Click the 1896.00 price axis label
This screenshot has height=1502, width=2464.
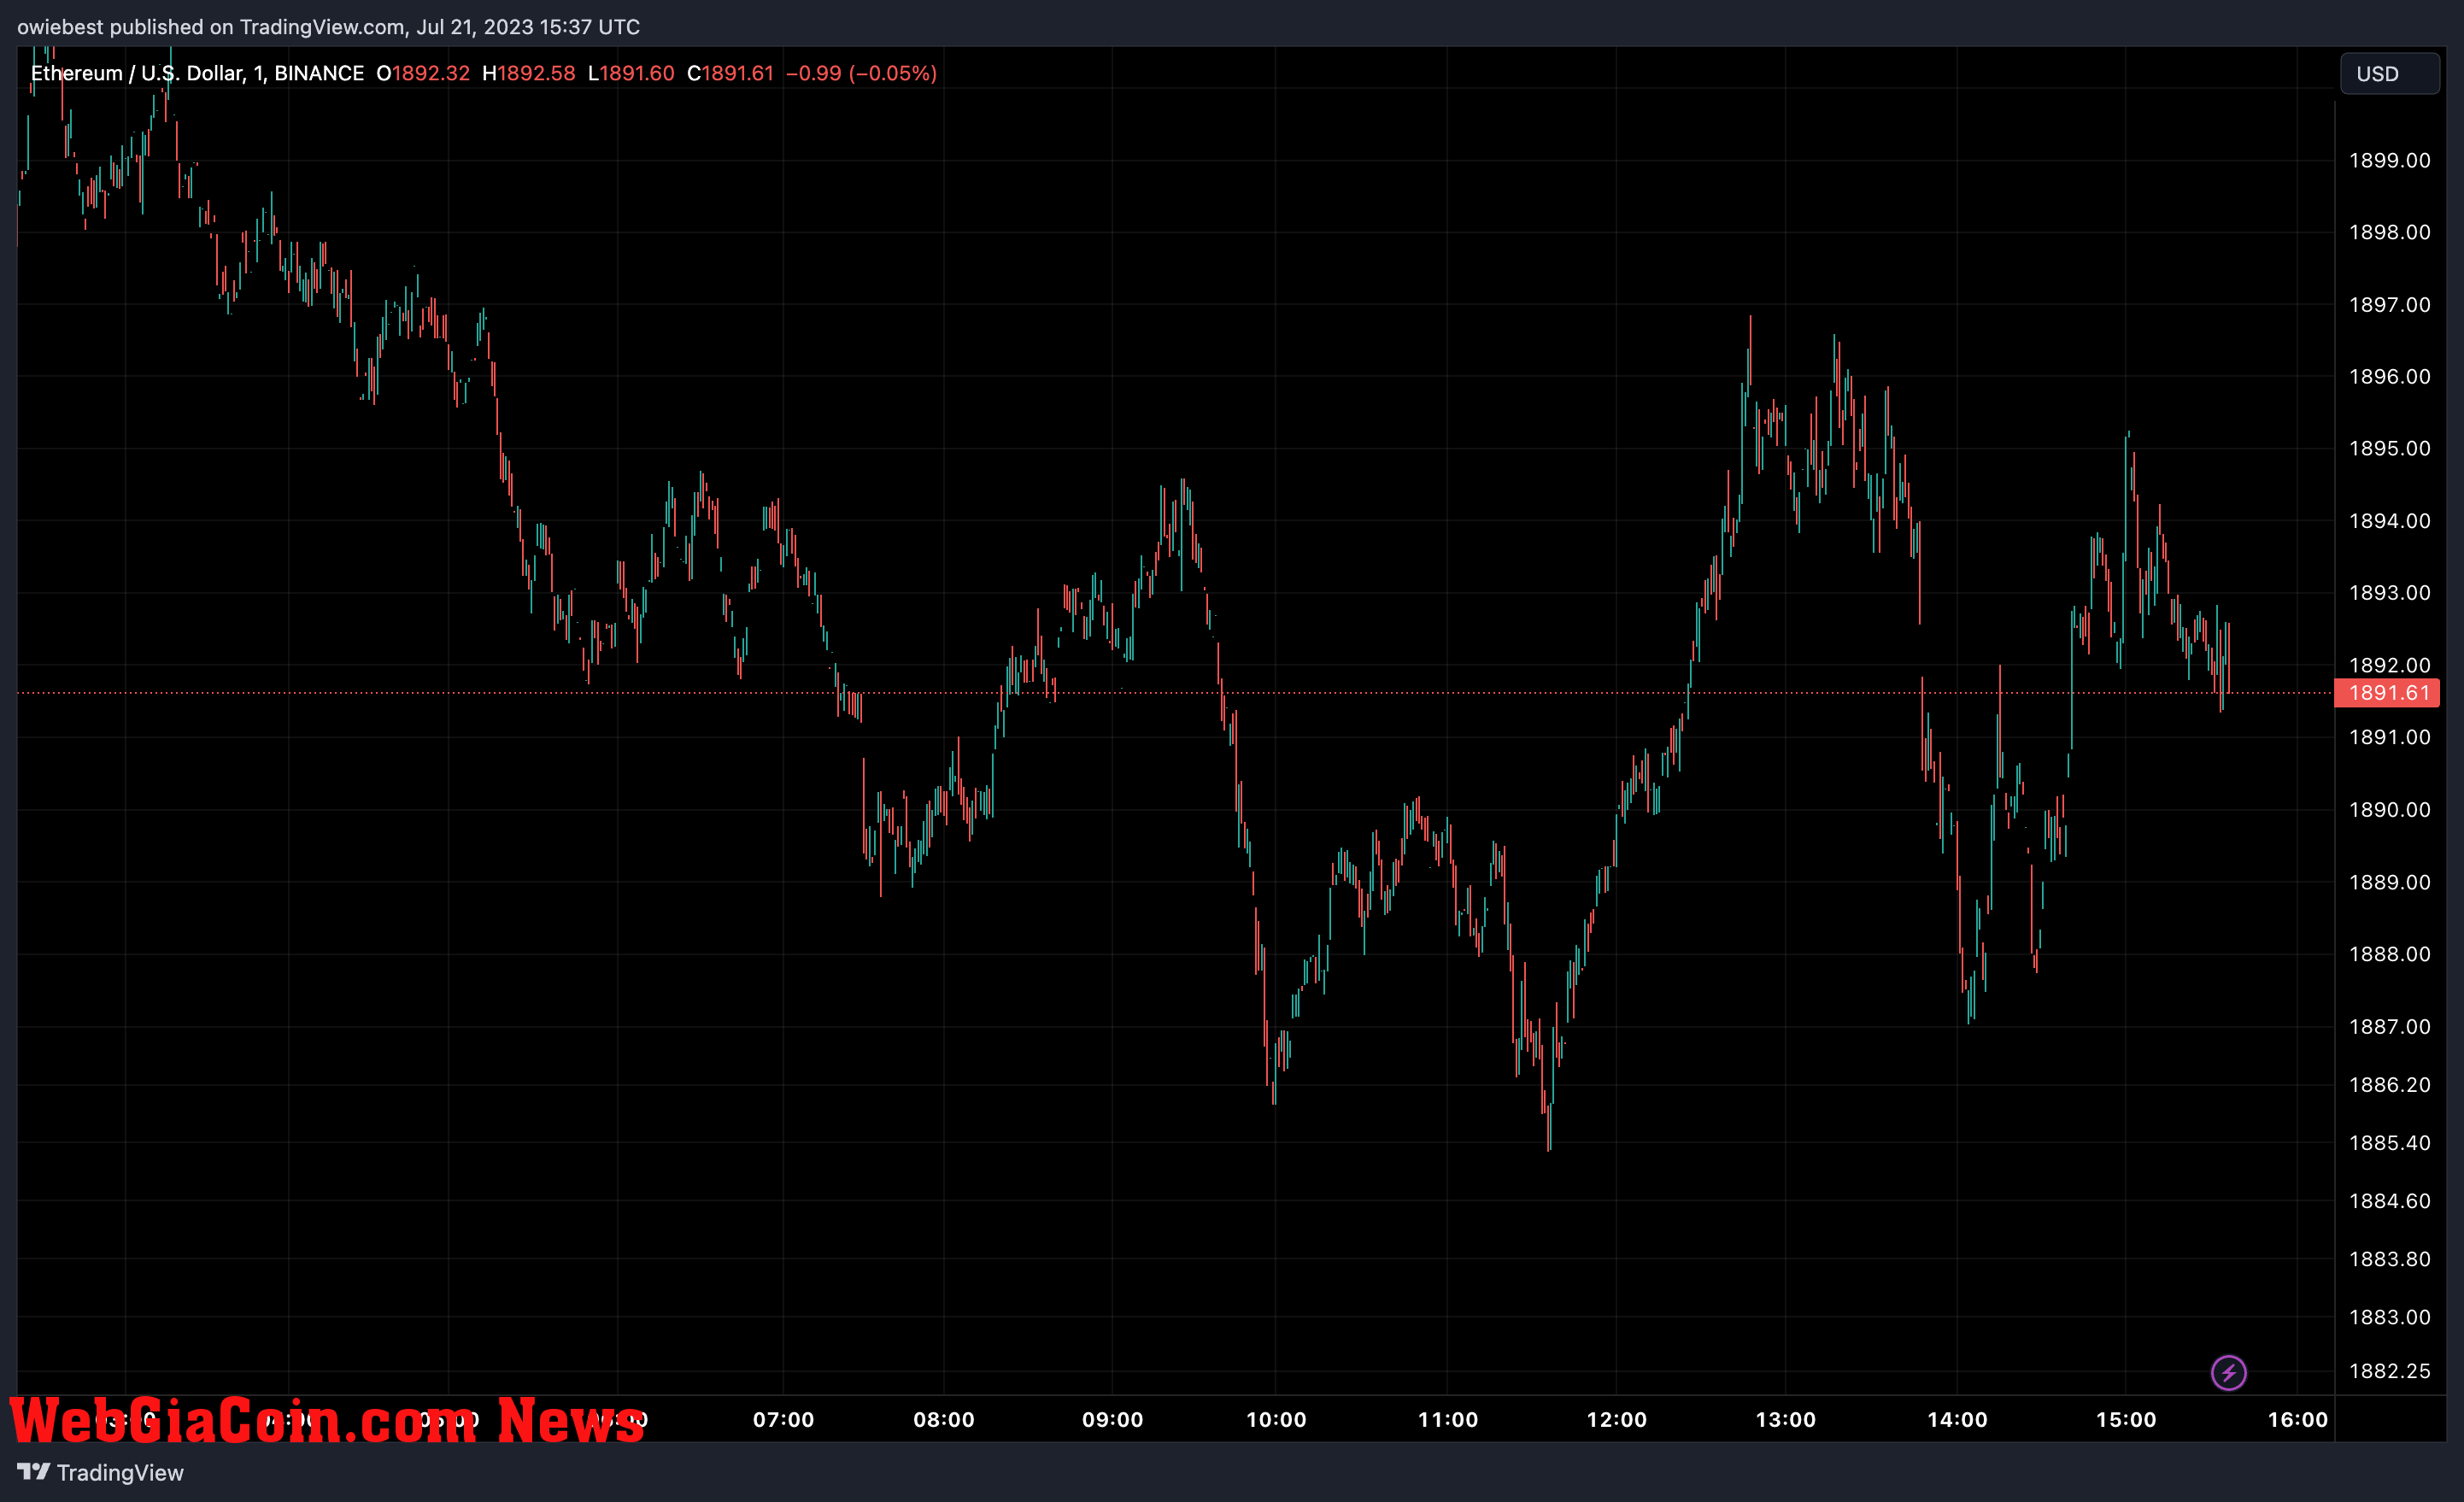[2389, 377]
